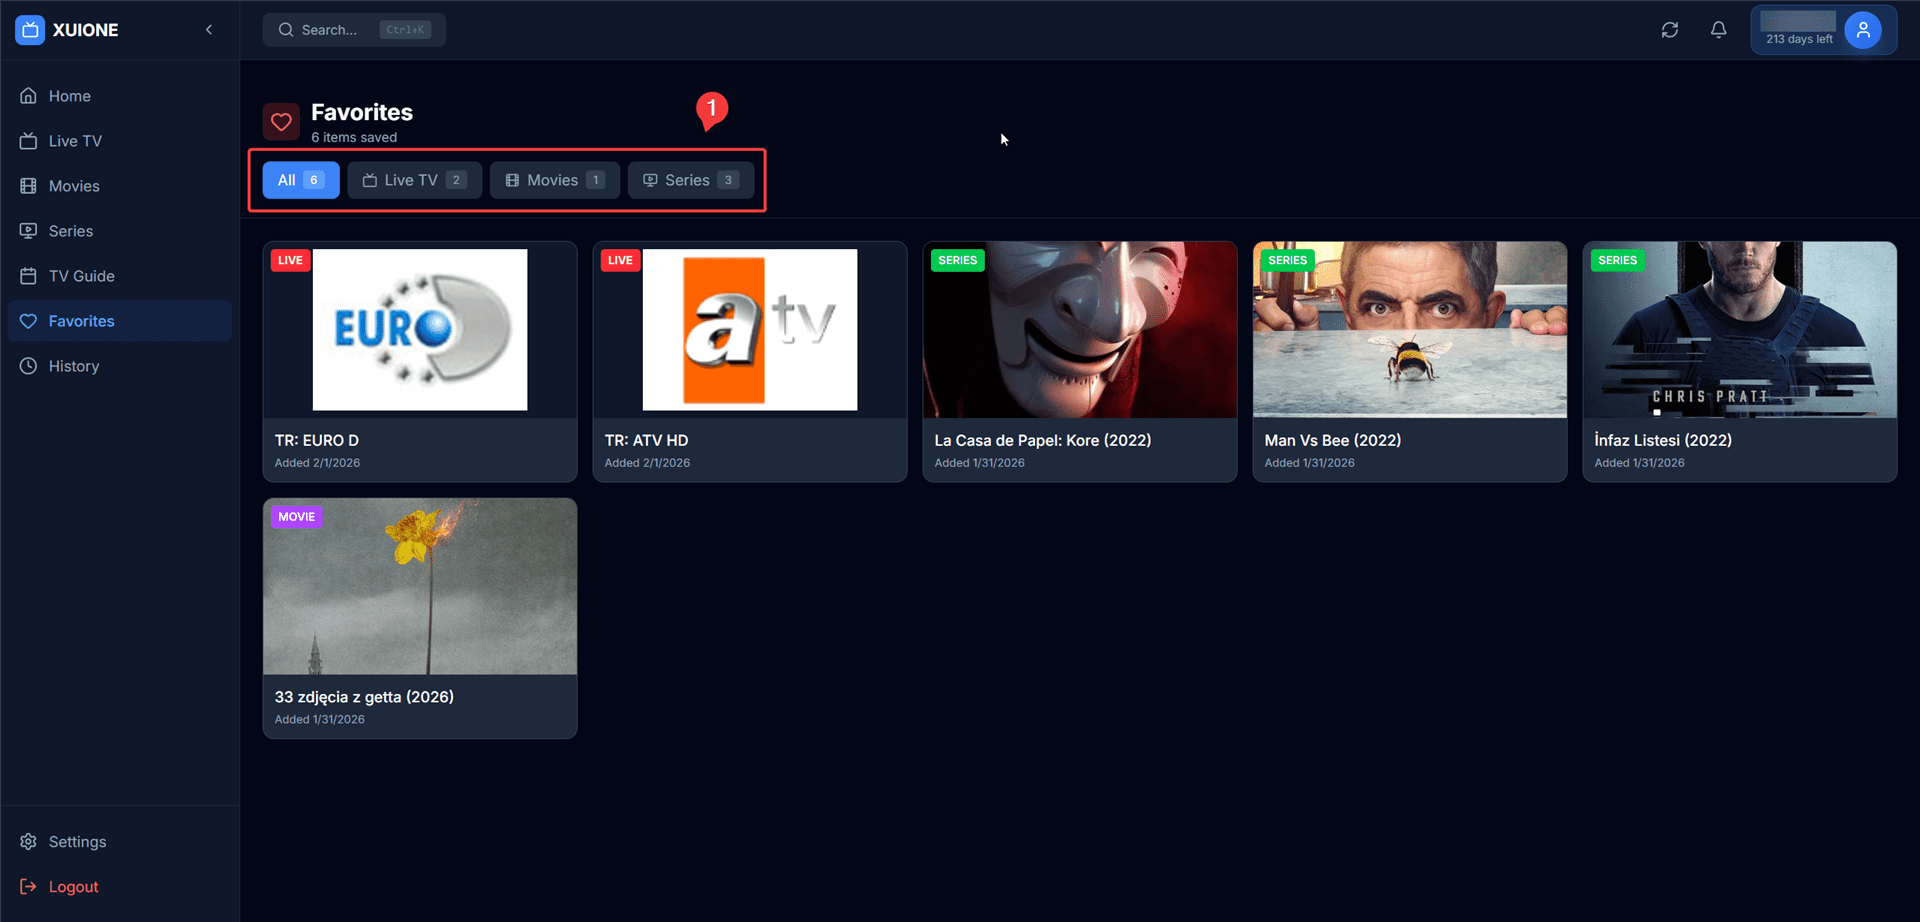The image size is (1920, 922).
Task: Click Logout at the bottom of the sidebar
Action: coord(72,886)
